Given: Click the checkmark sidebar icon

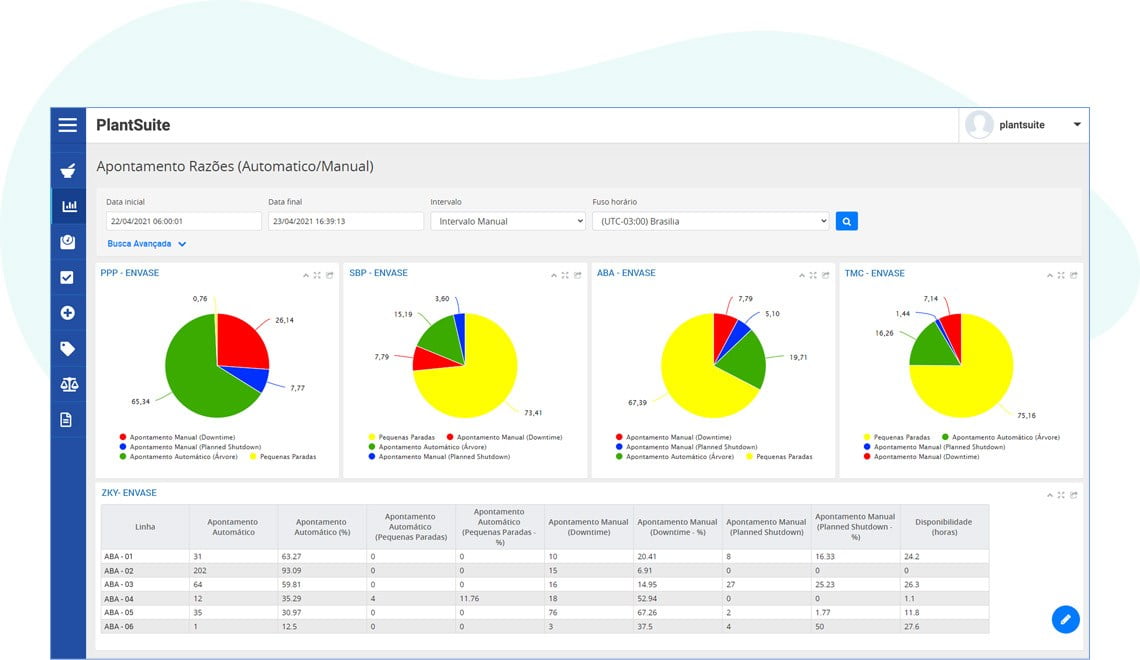Looking at the screenshot, I should [x=67, y=278].
